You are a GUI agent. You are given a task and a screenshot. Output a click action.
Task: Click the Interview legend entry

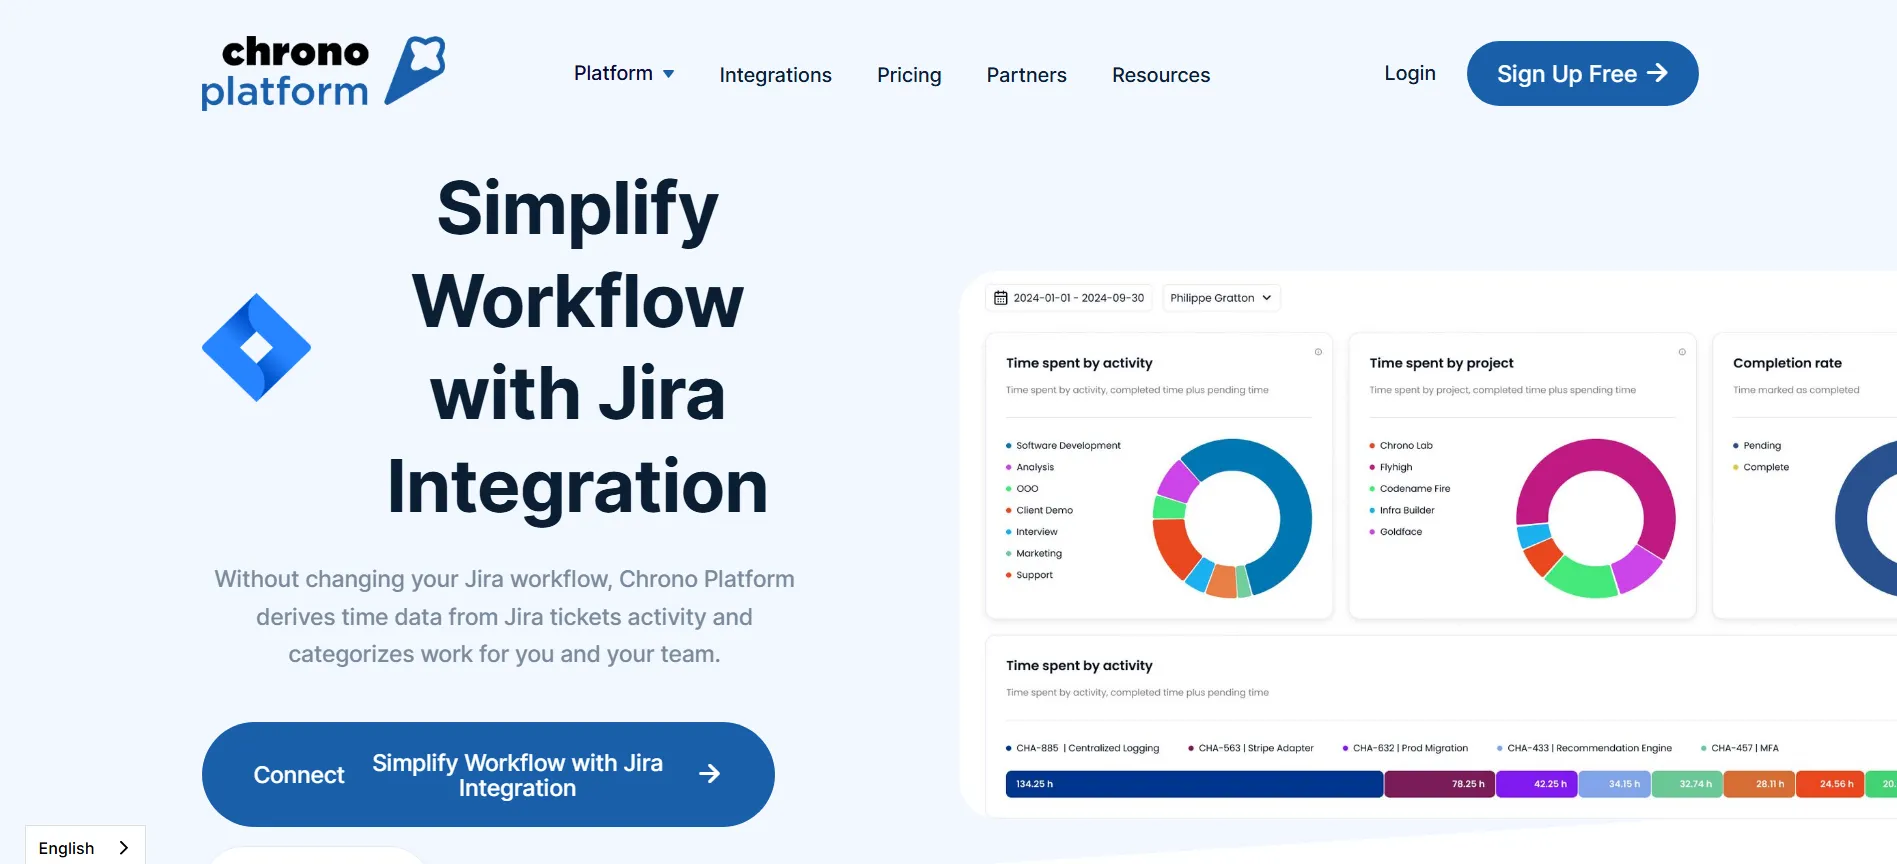point(1031,532)
